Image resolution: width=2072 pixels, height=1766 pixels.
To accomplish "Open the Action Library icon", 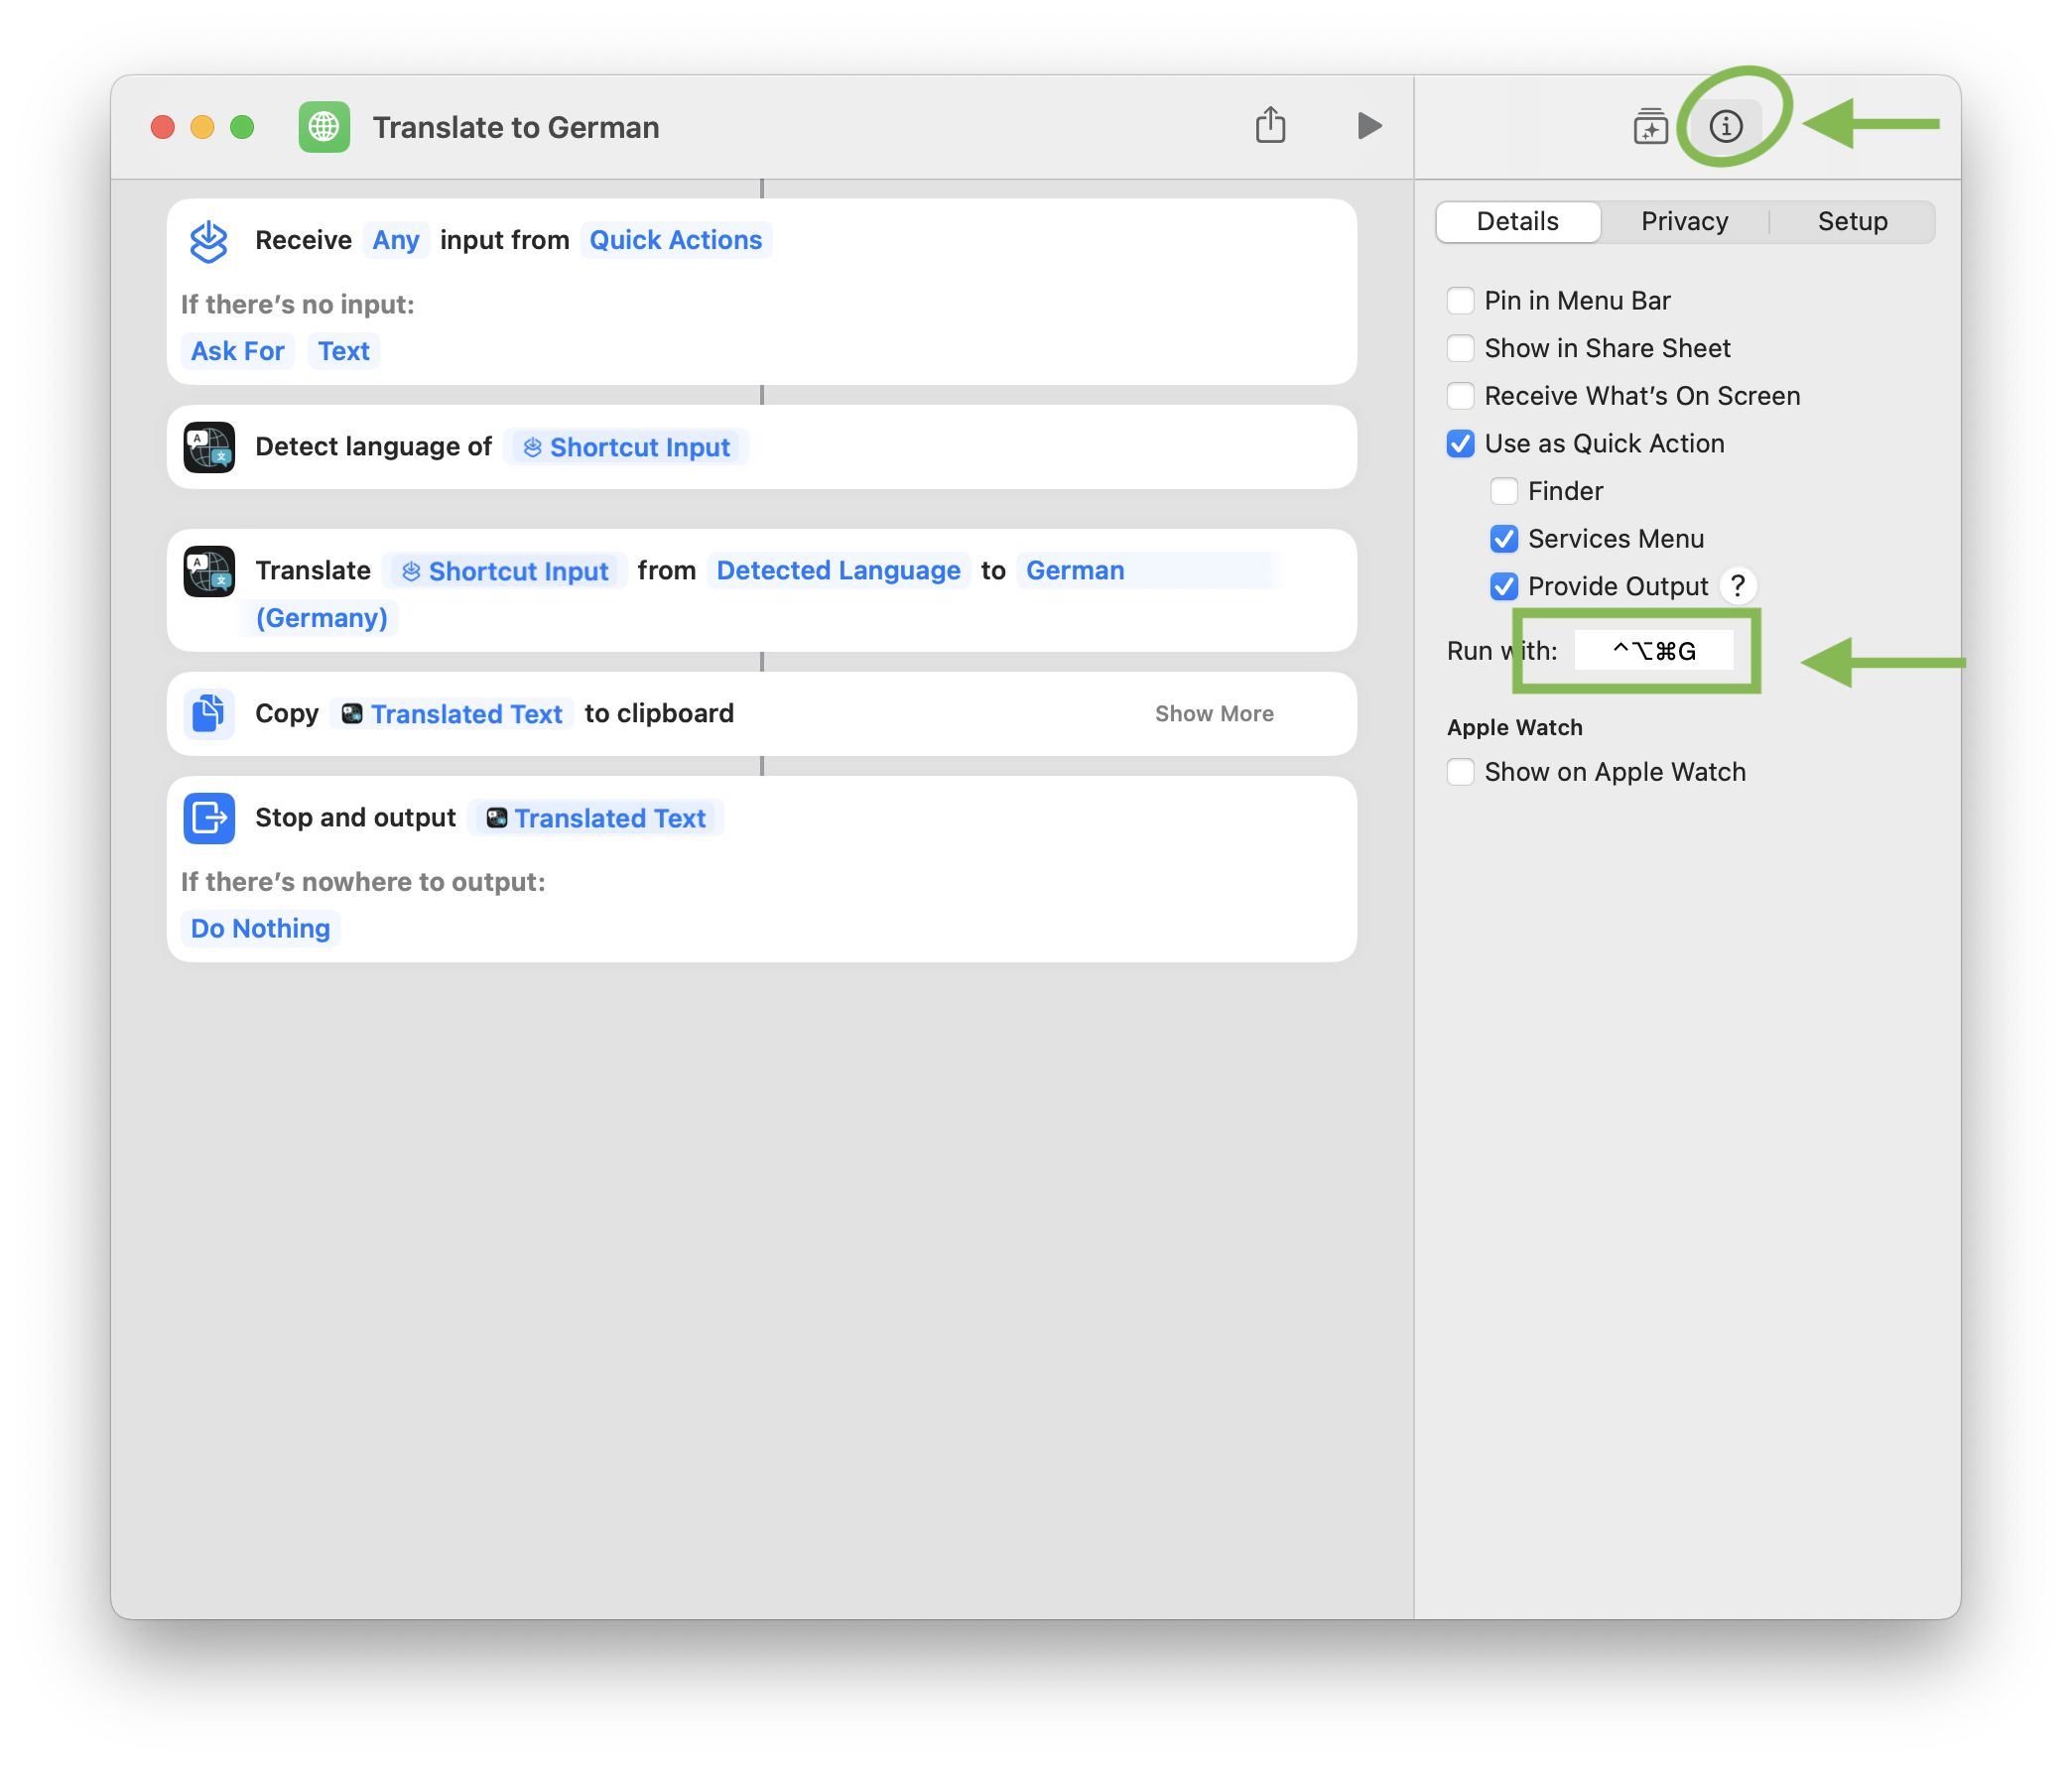I will coord(1650,127).
